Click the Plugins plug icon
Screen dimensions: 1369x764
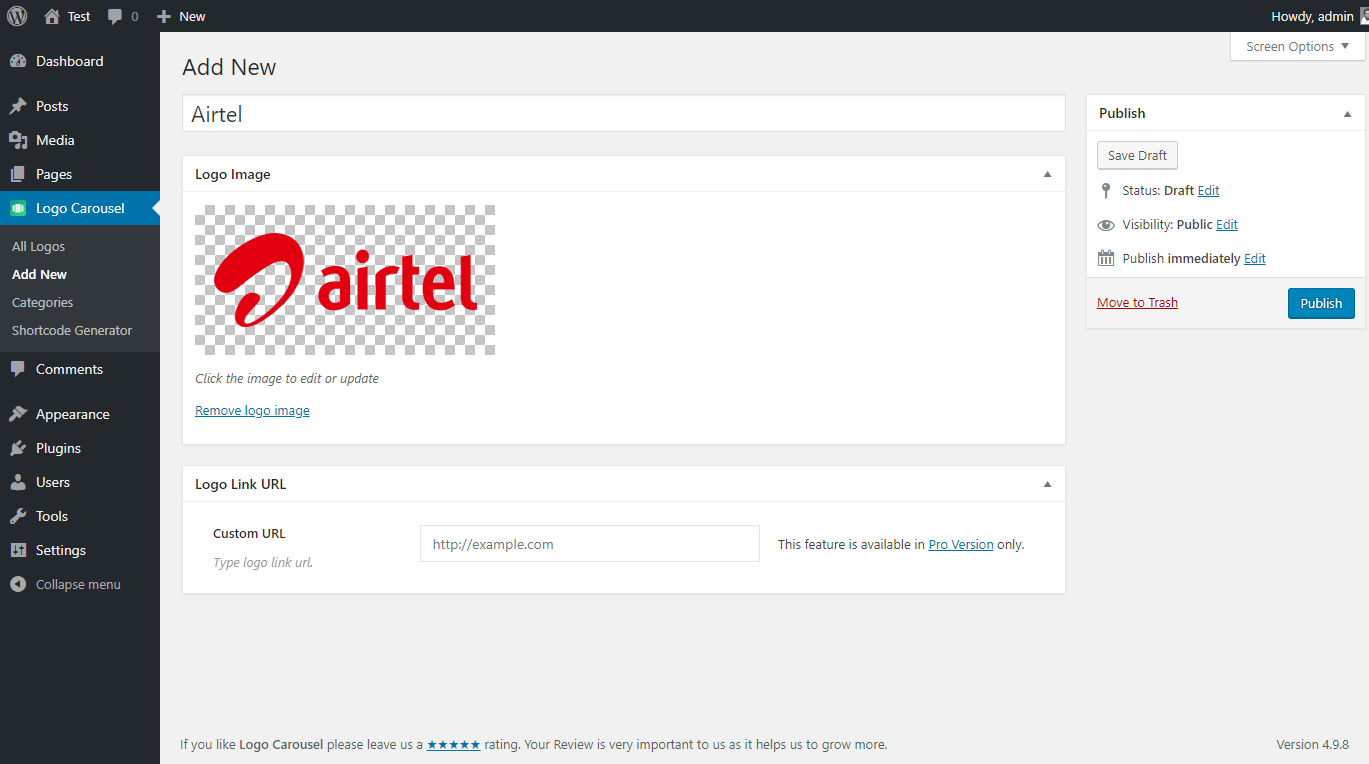point(18,448)
